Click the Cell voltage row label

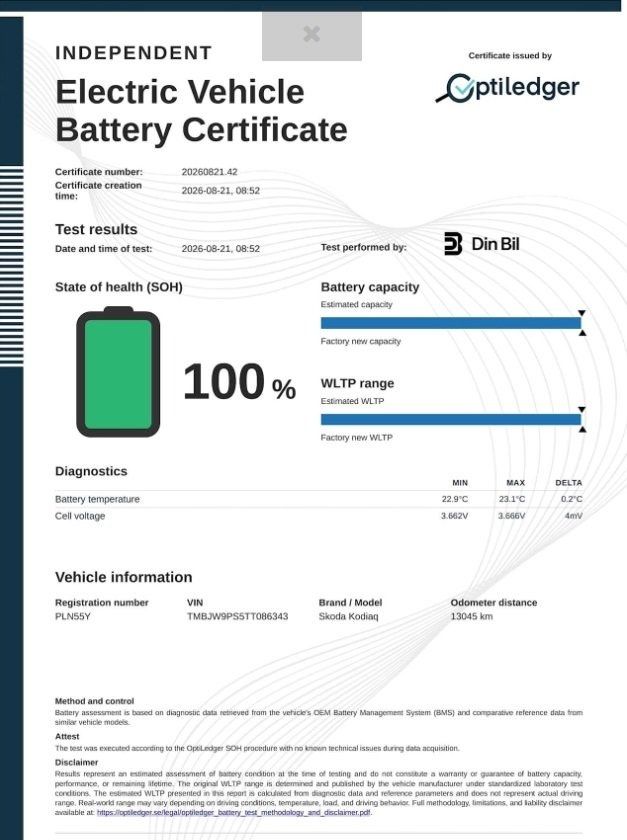(x=80, y=516)
